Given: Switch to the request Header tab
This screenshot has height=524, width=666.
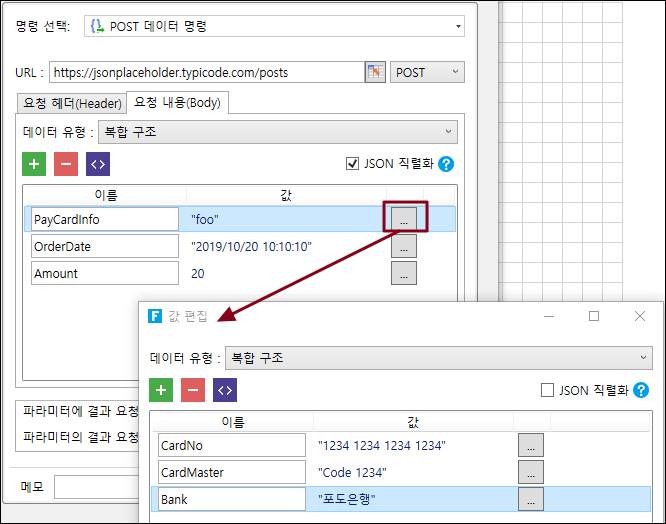Looking at the screenshot, I should coord(72,103).
